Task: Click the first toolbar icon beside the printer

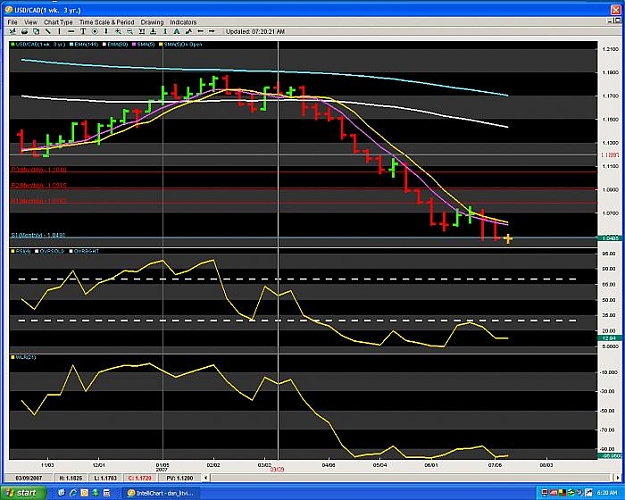Action: pos(12,31)
